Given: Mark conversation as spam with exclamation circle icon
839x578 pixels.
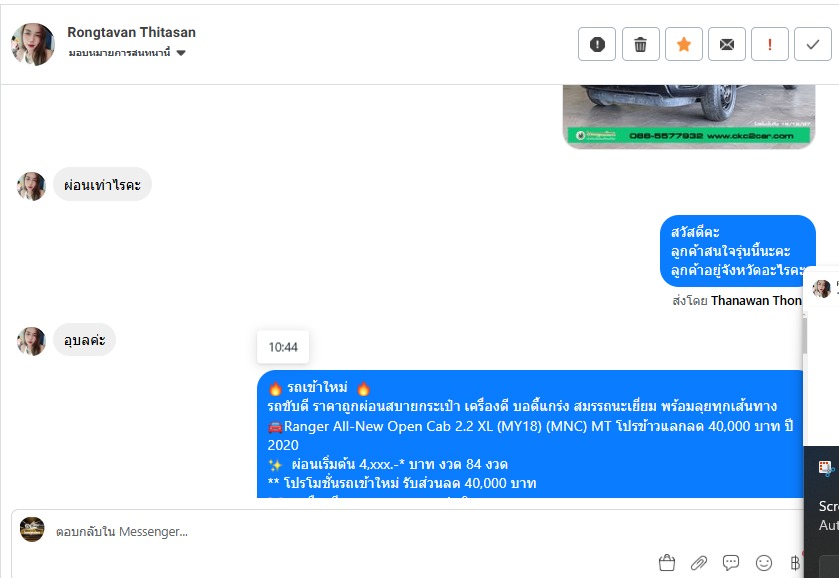Looking at the screenshot, I should click(597, 44).
